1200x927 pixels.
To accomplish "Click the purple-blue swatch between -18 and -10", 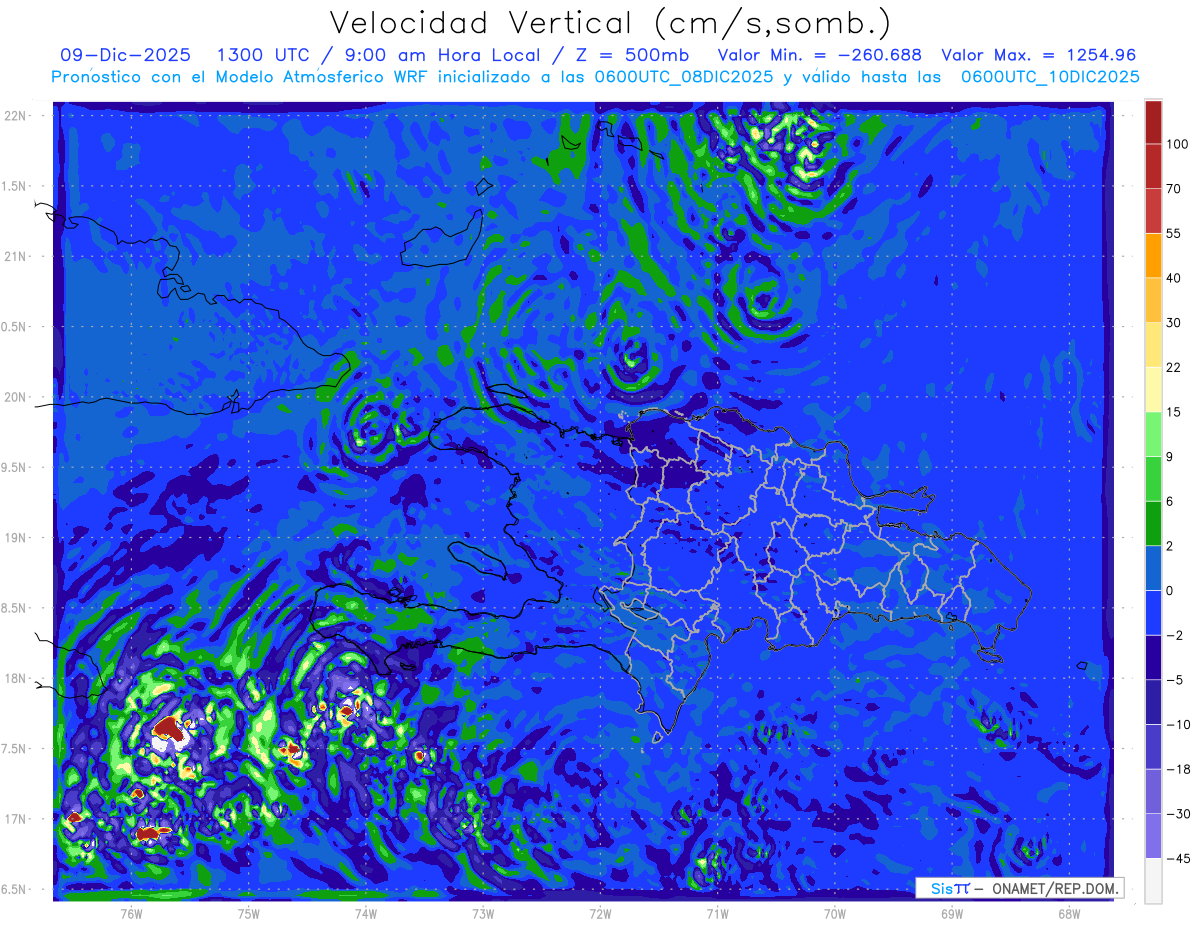I will pyautogui.click(x=1153, y=746).
